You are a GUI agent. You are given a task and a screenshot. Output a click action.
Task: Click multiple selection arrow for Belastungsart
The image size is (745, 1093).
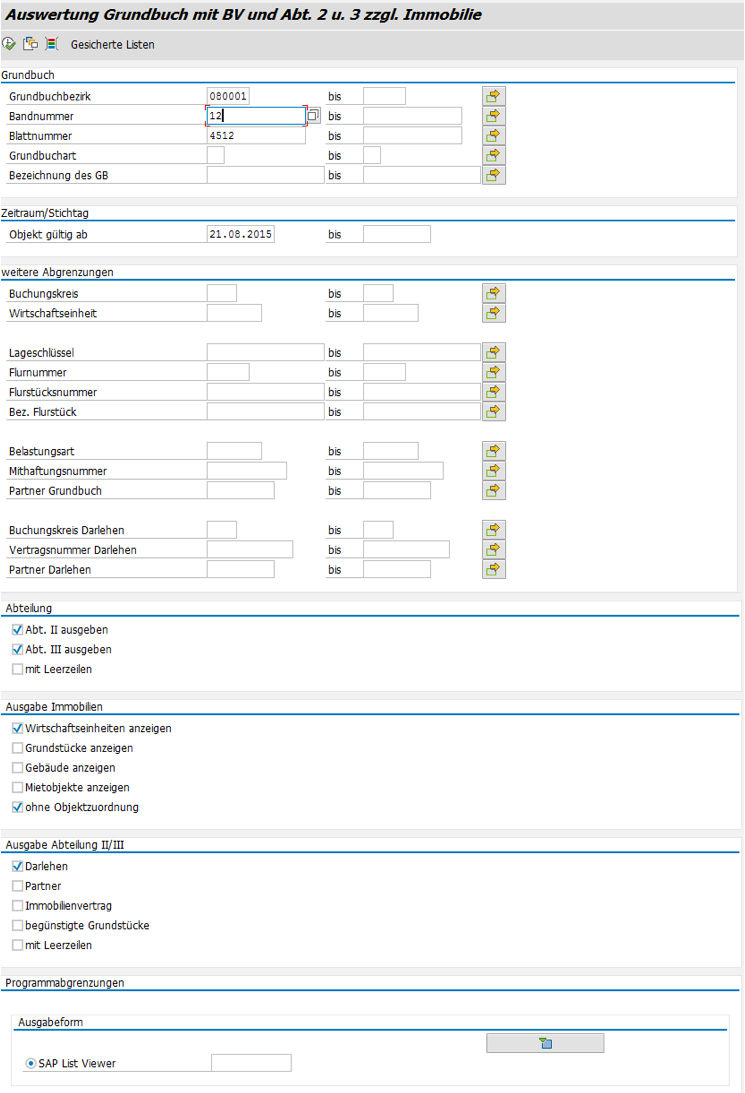click(494, 451)
